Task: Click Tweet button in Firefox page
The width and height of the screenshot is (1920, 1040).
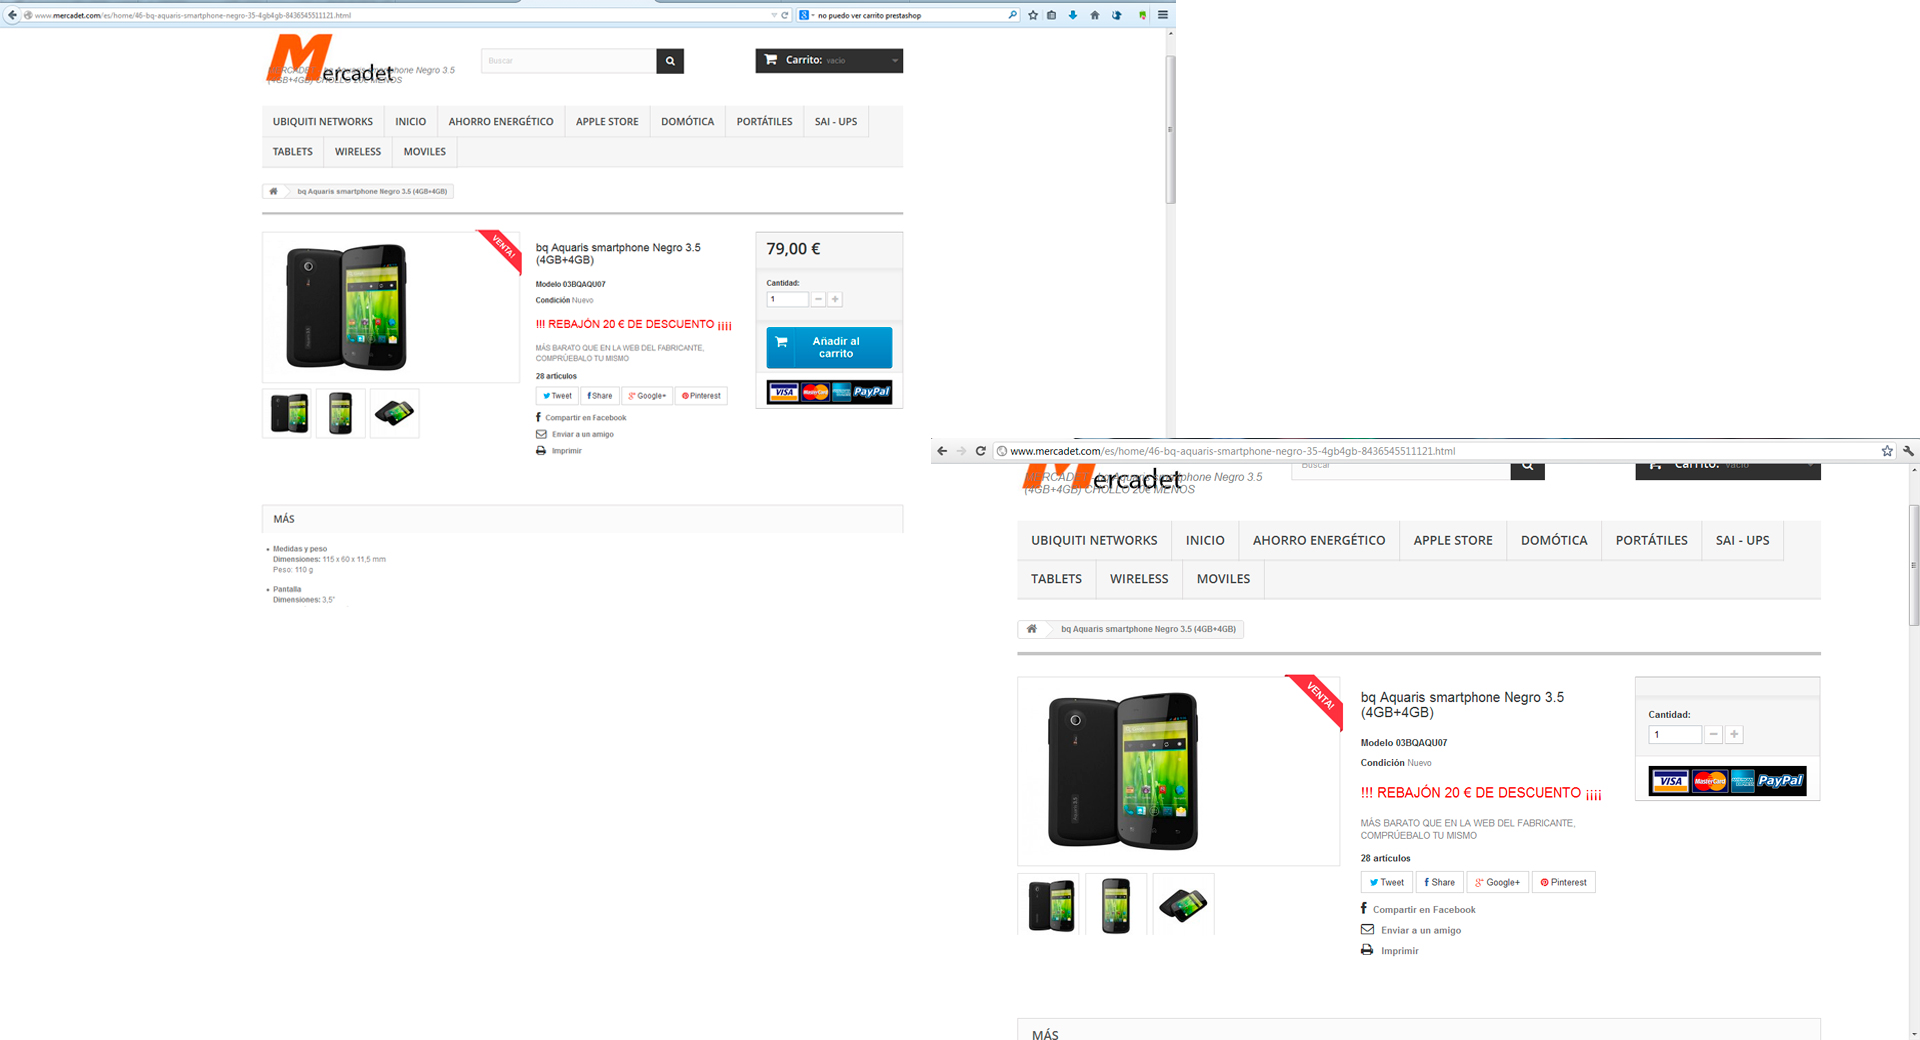Action: 557,396
